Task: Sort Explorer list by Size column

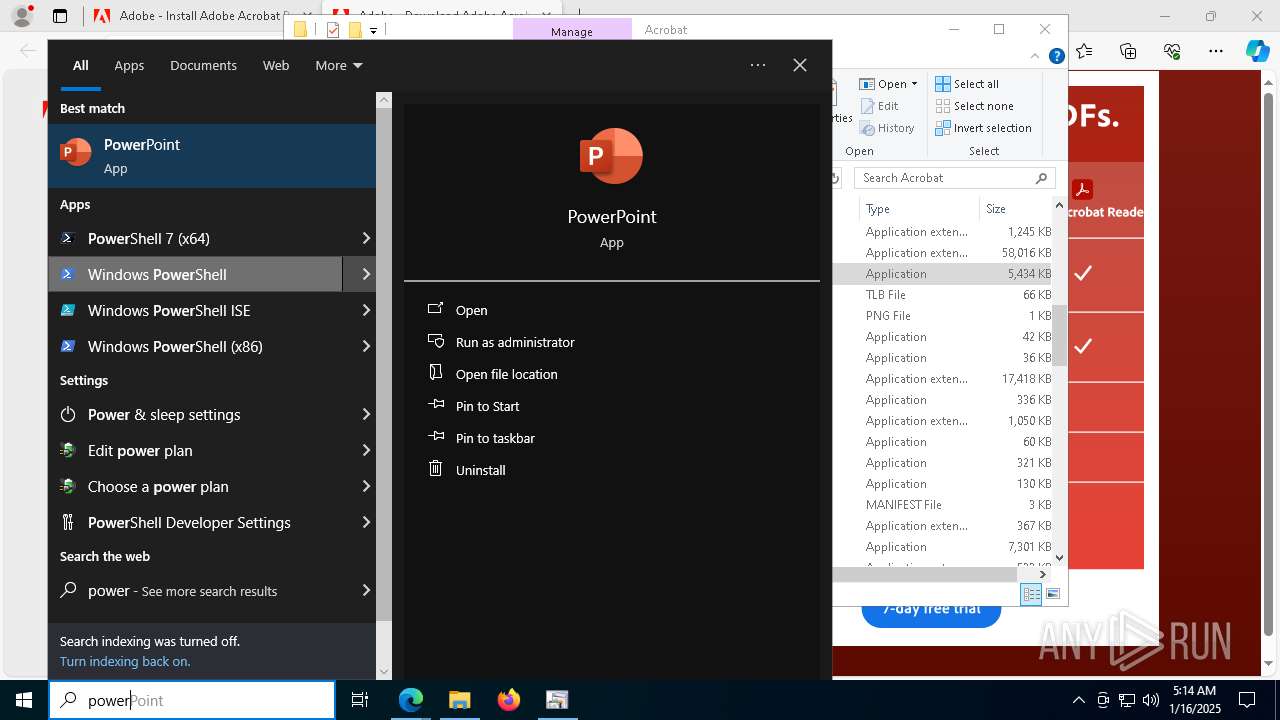Action: tap(1015, 208)
